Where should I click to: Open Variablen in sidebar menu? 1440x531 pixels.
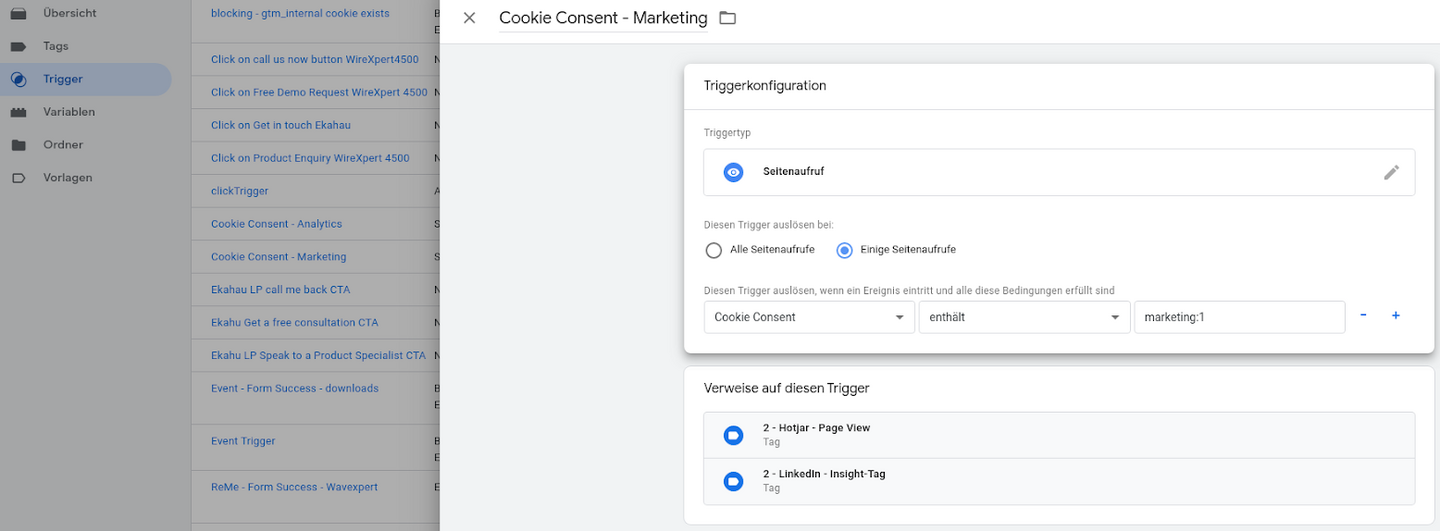[x=69, y=112]
